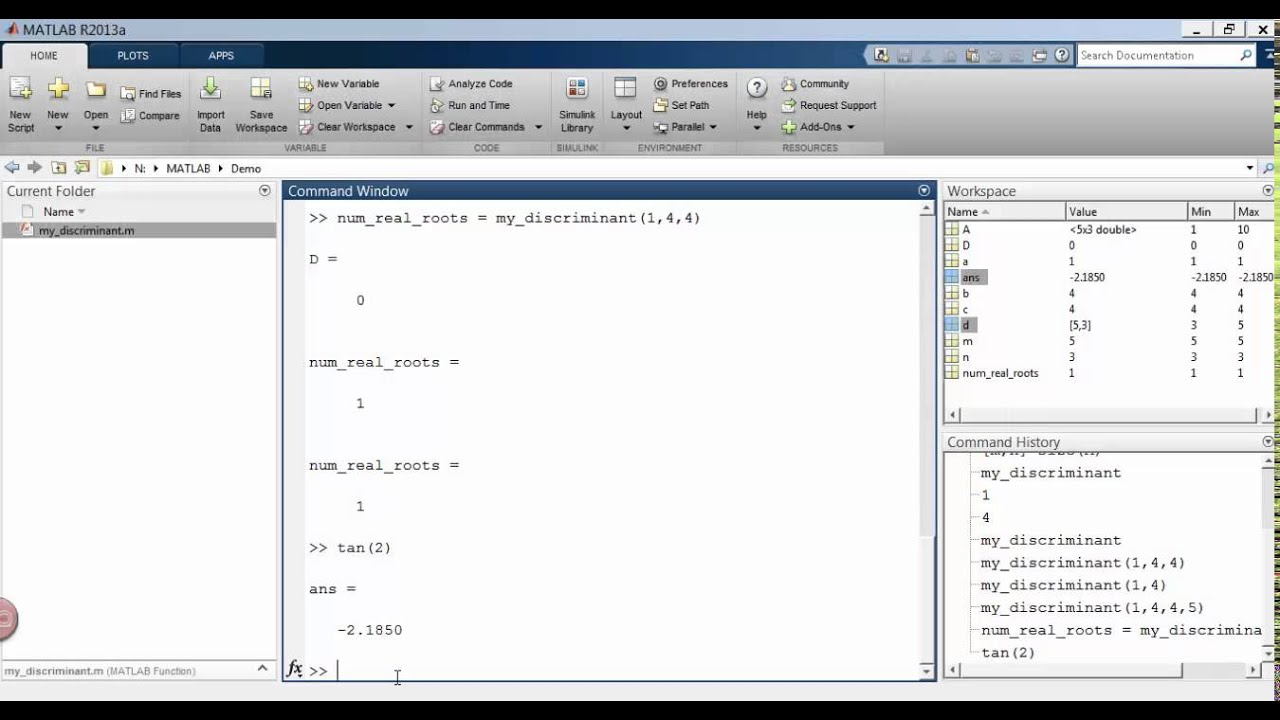Screen dimensions: 1280x720
Task: Open Preferences
Action: coord(690,84)
